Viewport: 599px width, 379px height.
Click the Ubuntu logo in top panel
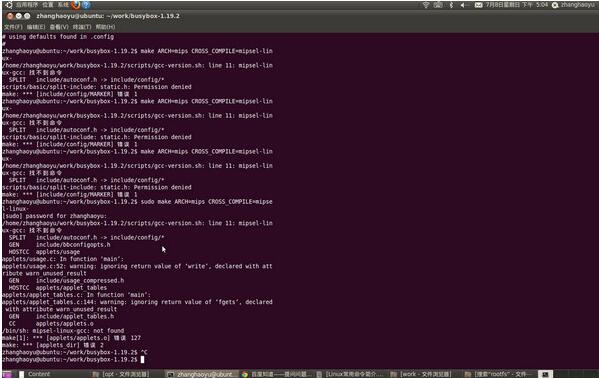[8, 5]
